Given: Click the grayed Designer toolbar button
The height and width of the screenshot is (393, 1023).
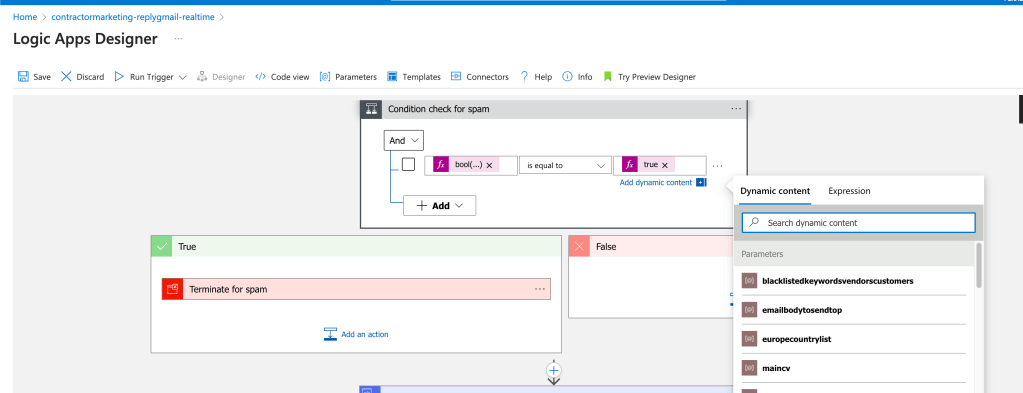Looking at the screenshot, I should (x=221, y=76).
